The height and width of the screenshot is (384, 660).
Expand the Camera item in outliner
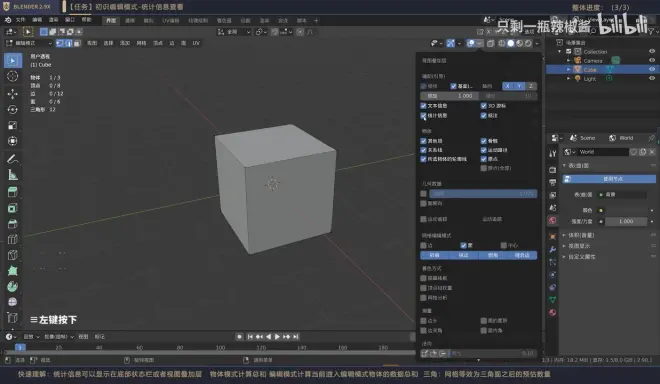tap(568, 61)
